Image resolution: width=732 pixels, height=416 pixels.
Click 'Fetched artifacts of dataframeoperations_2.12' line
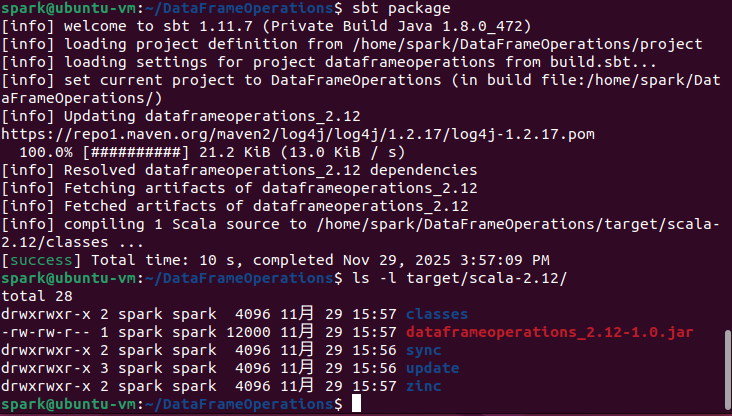(235, 206)
